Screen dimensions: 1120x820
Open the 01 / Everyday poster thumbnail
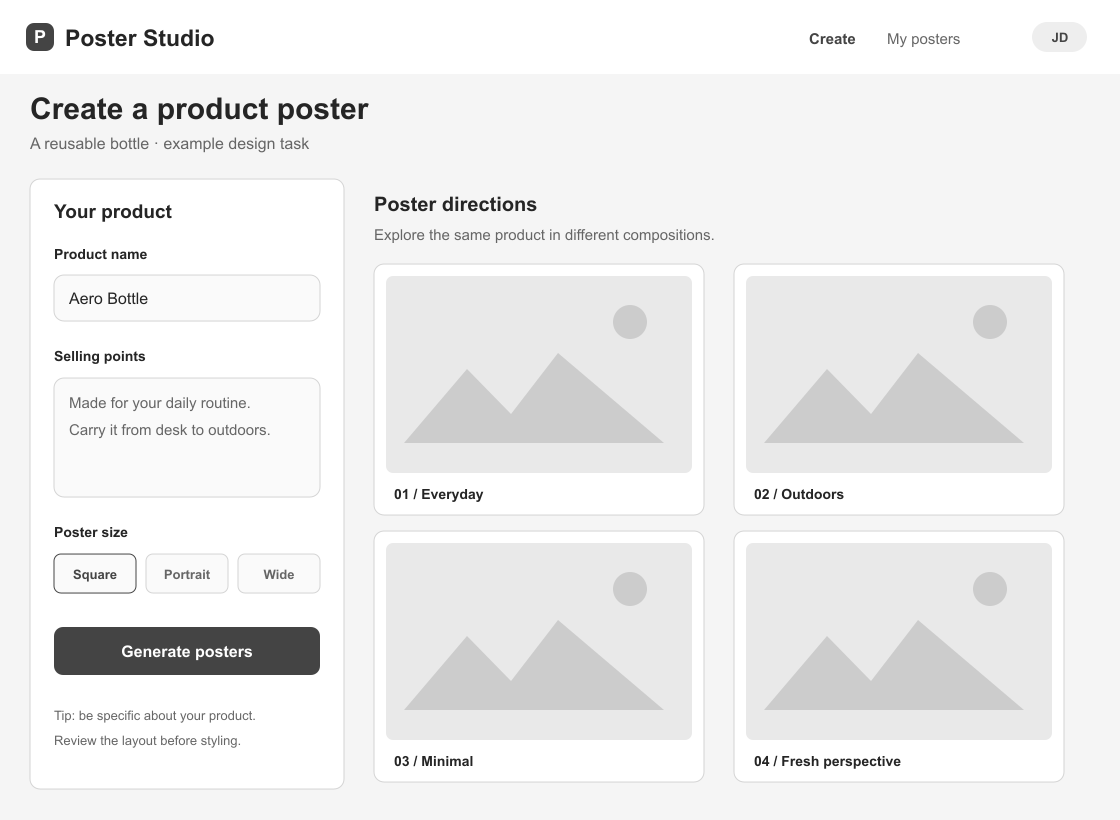pos(539,374)
